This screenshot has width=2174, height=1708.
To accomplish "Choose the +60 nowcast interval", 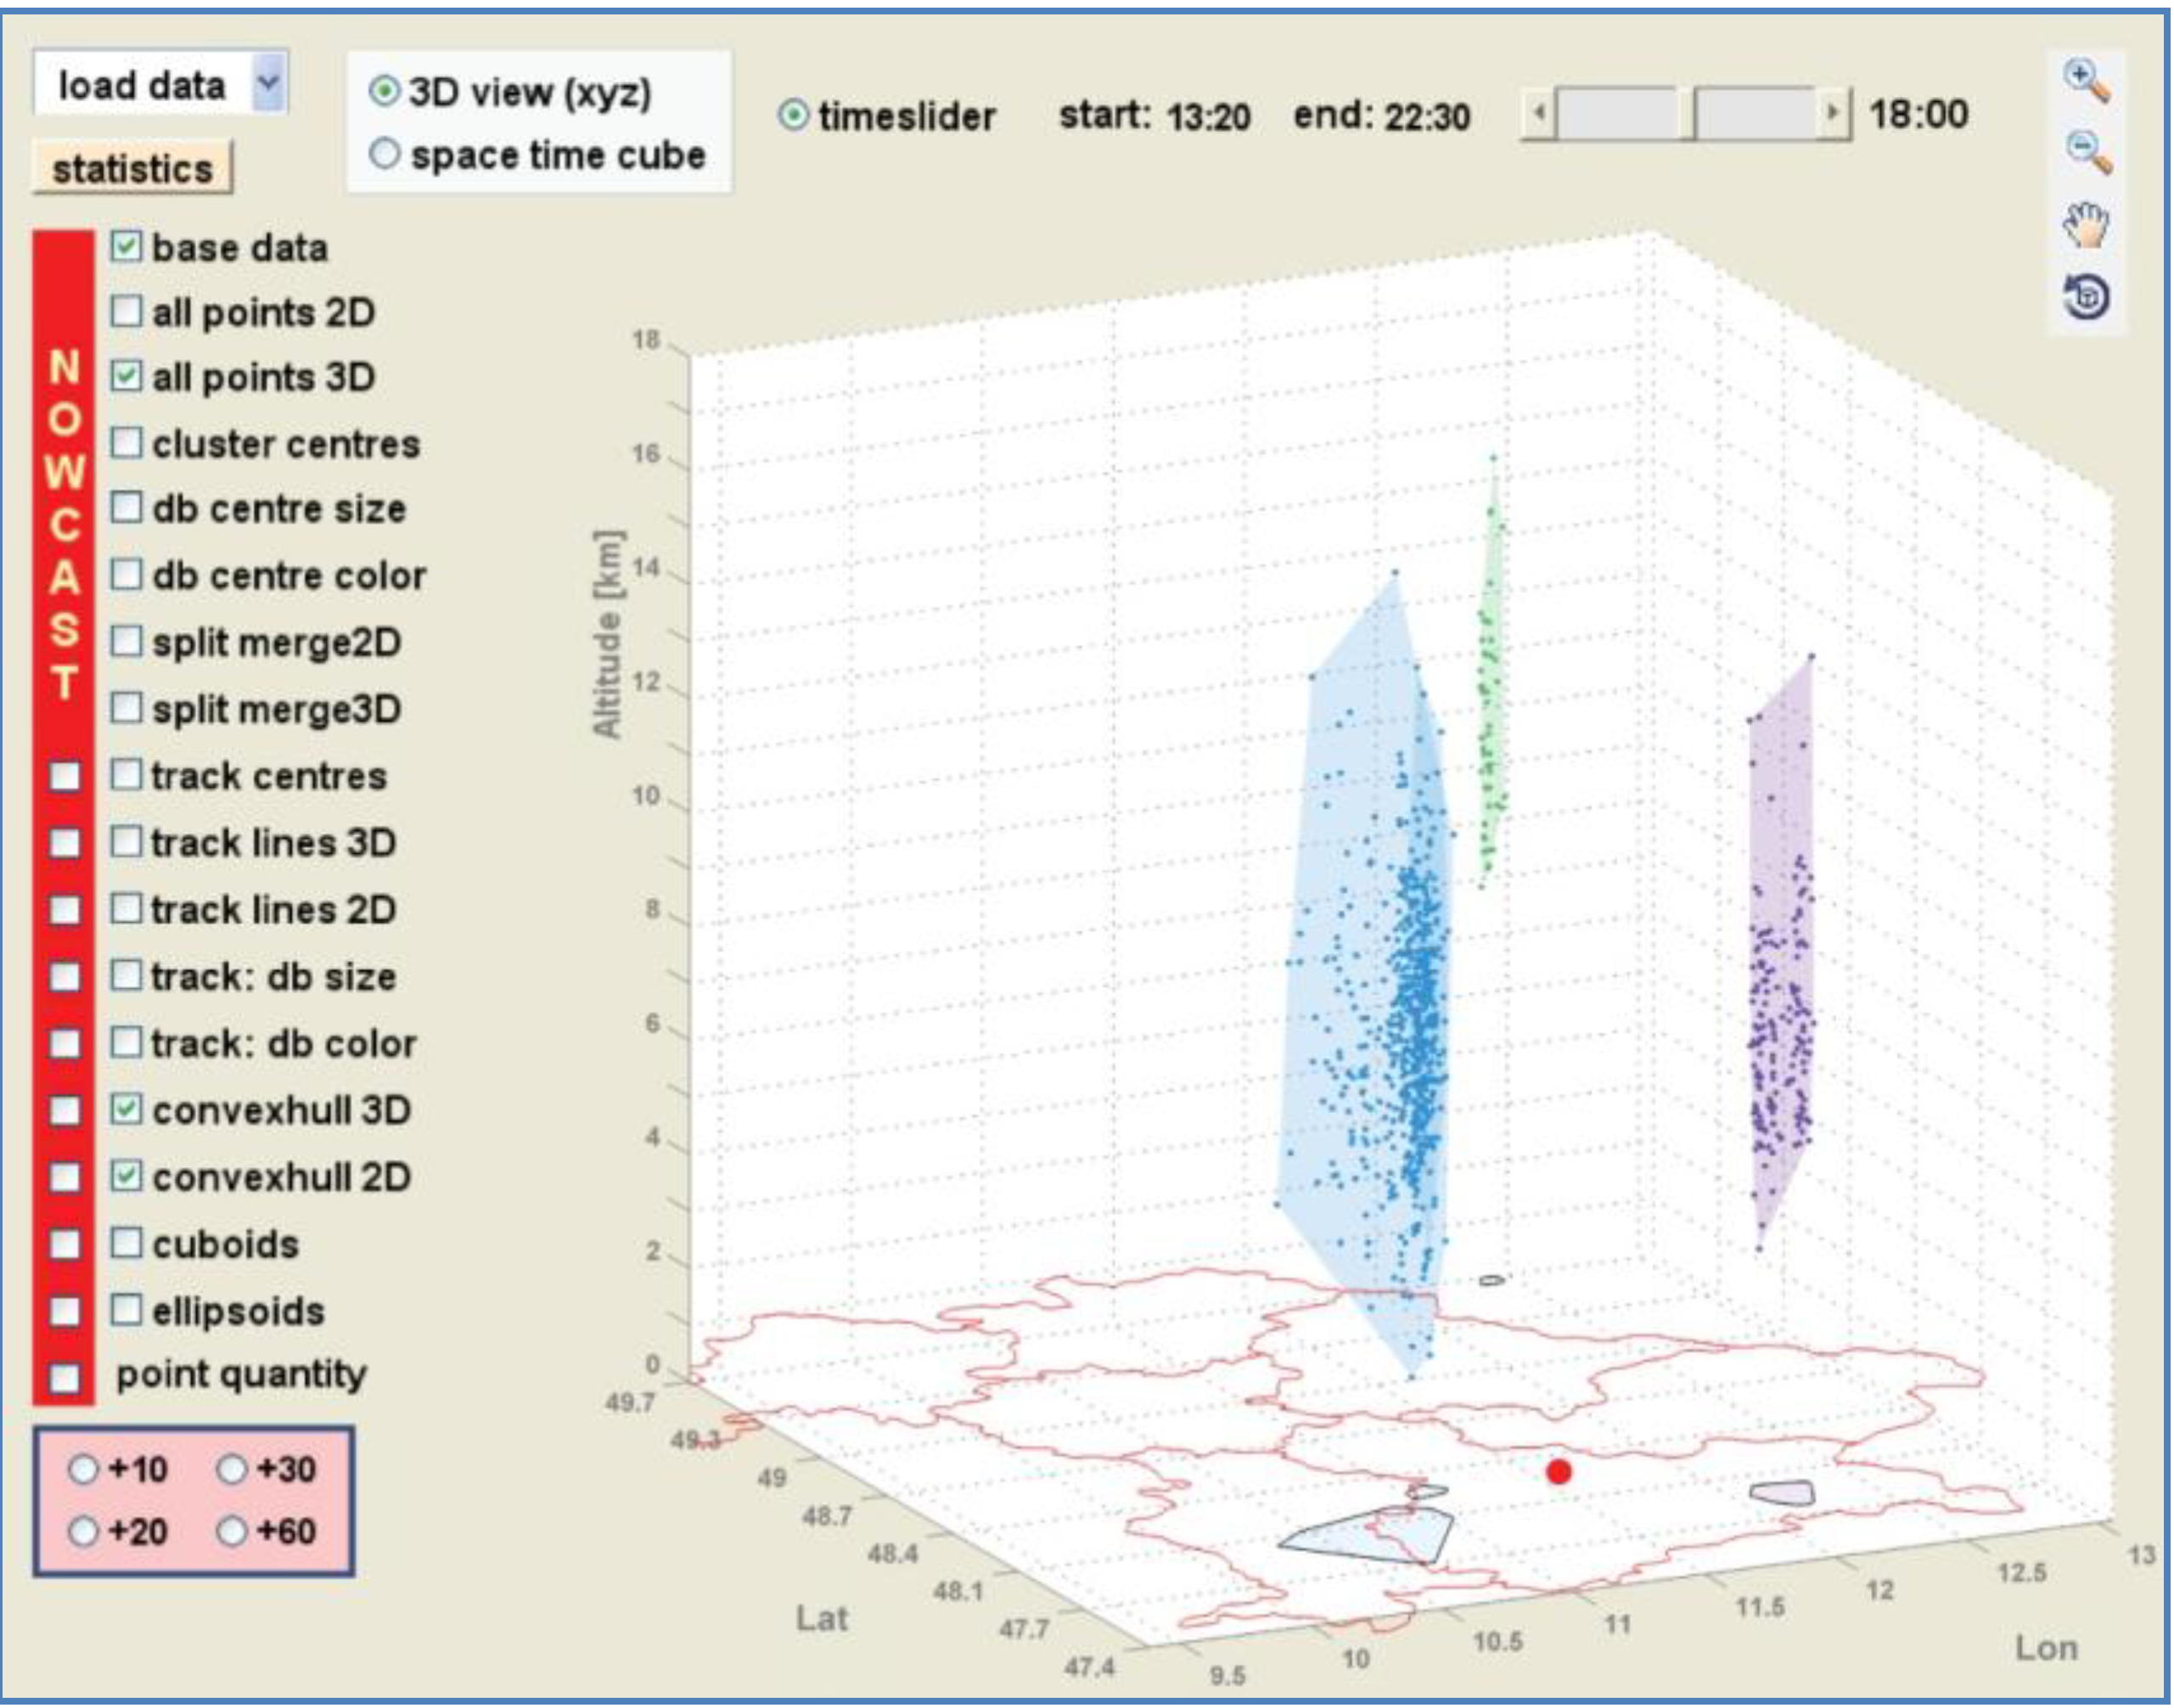I will coord(232,1531).
